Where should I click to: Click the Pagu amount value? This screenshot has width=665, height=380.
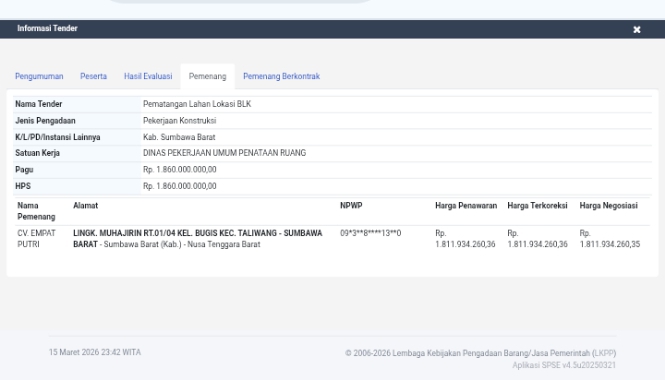pos(179,169)
